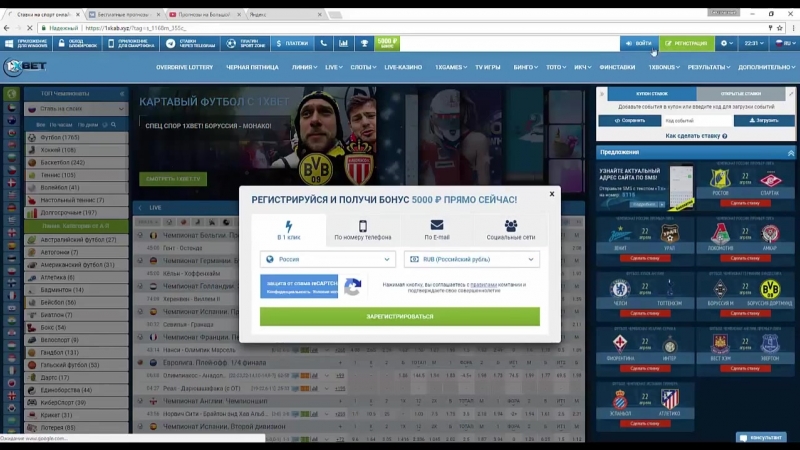
Task: Select Футбол (1765) in the sports list
Action: coord(77,137)
